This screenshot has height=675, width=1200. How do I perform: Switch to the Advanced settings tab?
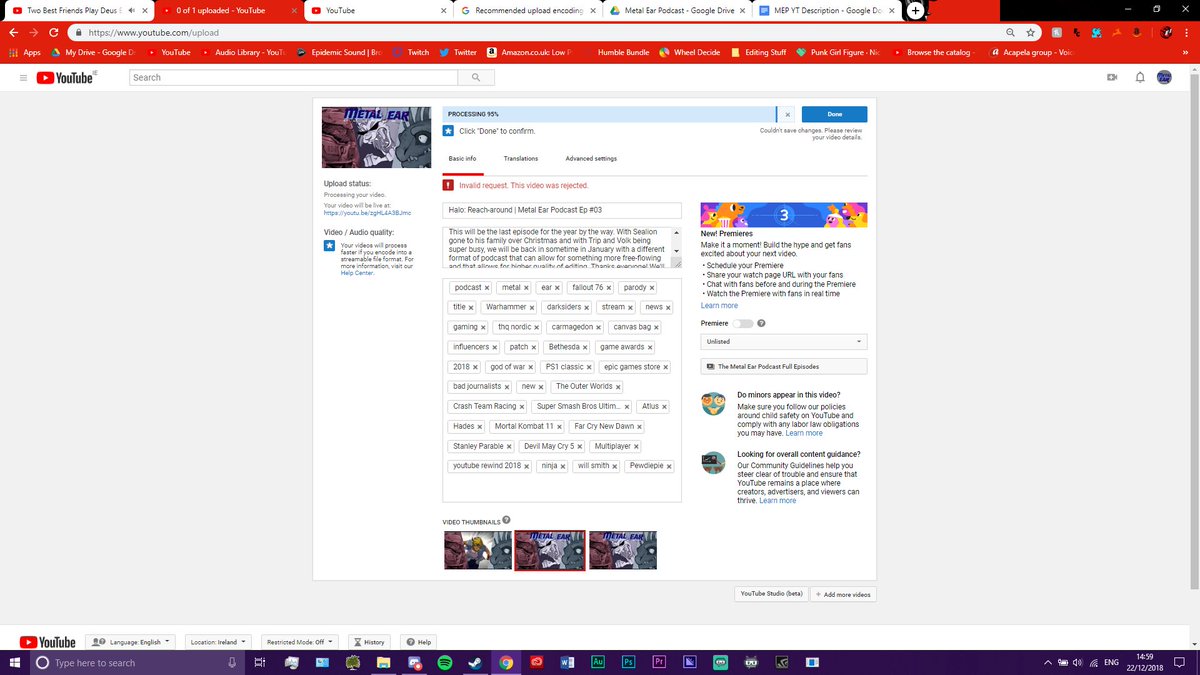pyautogui.click(x=591, y=158)
